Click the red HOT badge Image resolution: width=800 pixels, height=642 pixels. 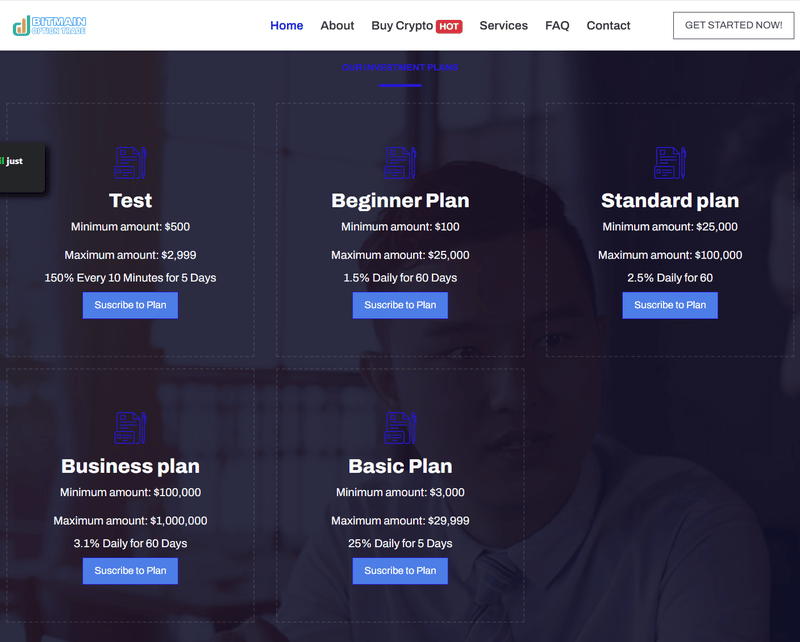pos(449,27)
